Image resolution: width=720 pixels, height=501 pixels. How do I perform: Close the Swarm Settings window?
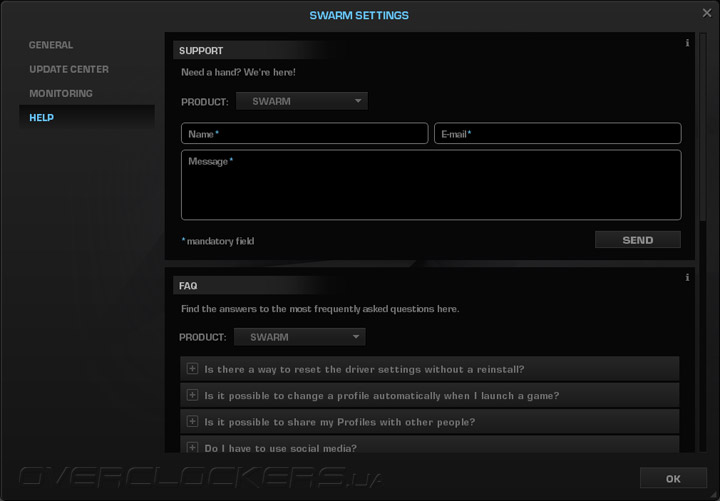[707, 13]
